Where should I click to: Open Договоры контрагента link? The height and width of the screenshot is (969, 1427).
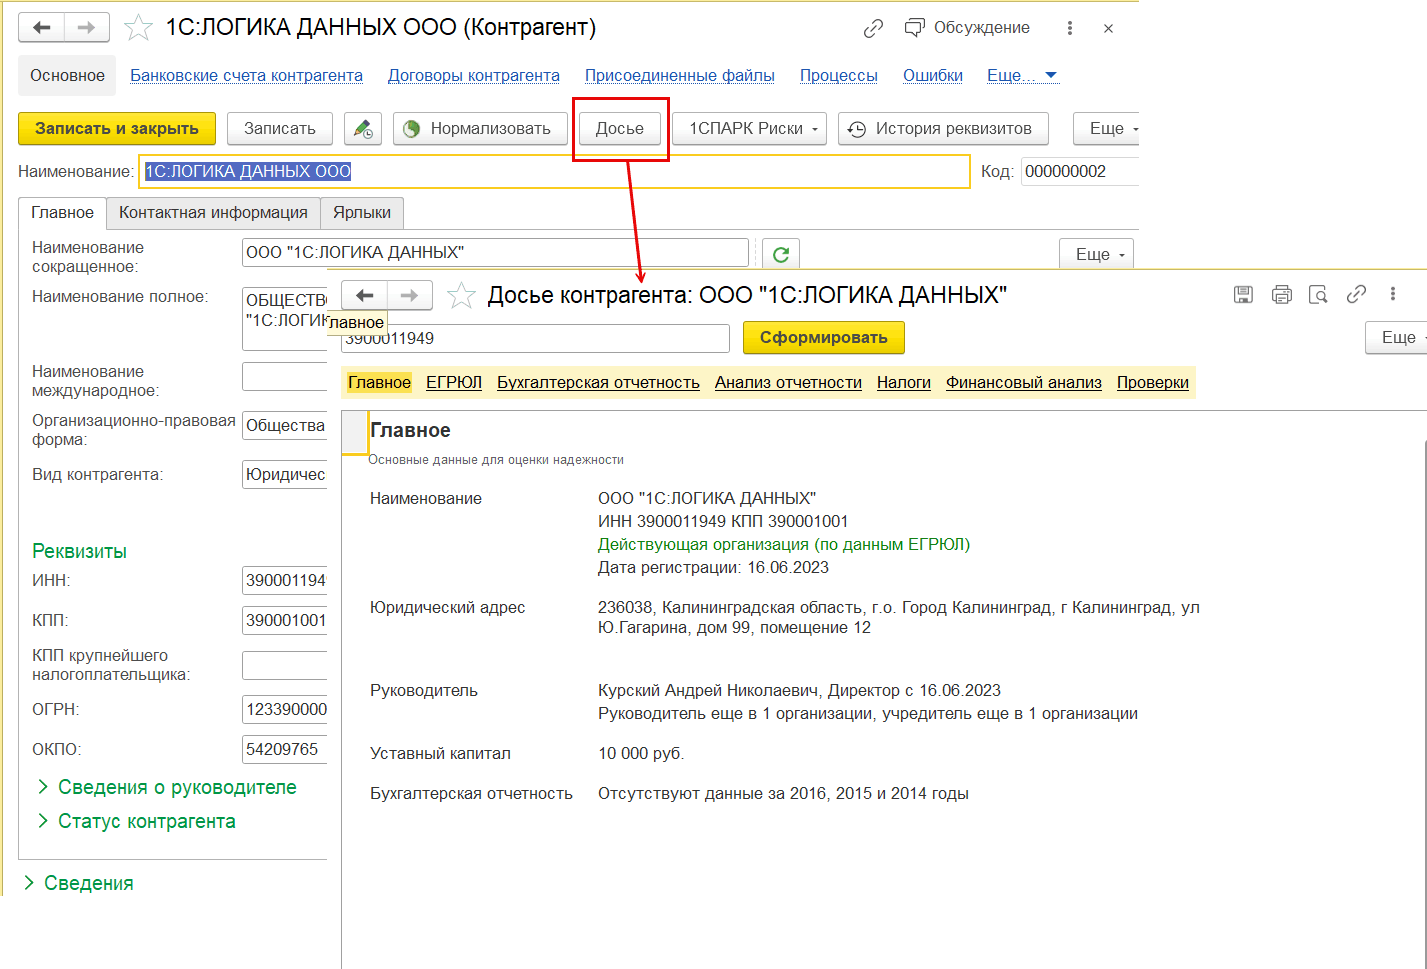(x=474, y=75)
